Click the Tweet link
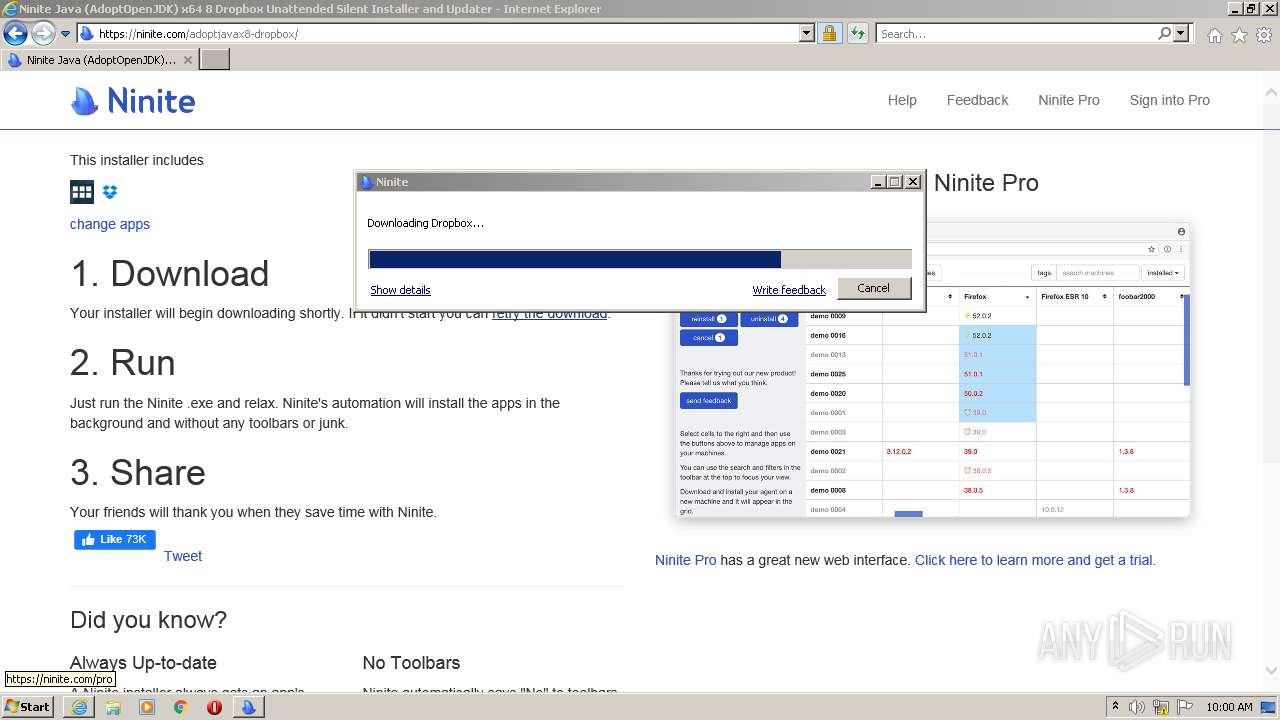 tap(183, 556)
